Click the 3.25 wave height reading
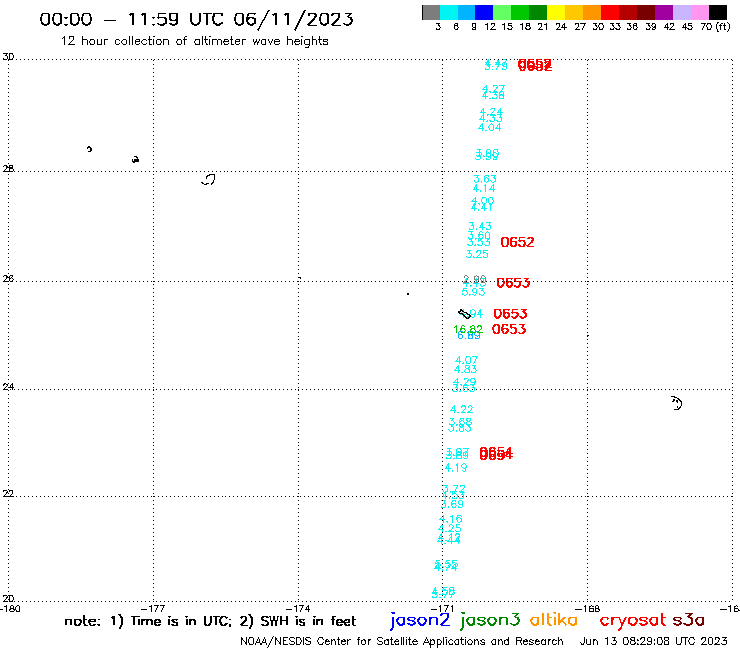Viewport: 740px width, 650px height. pyautogui.click(x=477, y=254)
